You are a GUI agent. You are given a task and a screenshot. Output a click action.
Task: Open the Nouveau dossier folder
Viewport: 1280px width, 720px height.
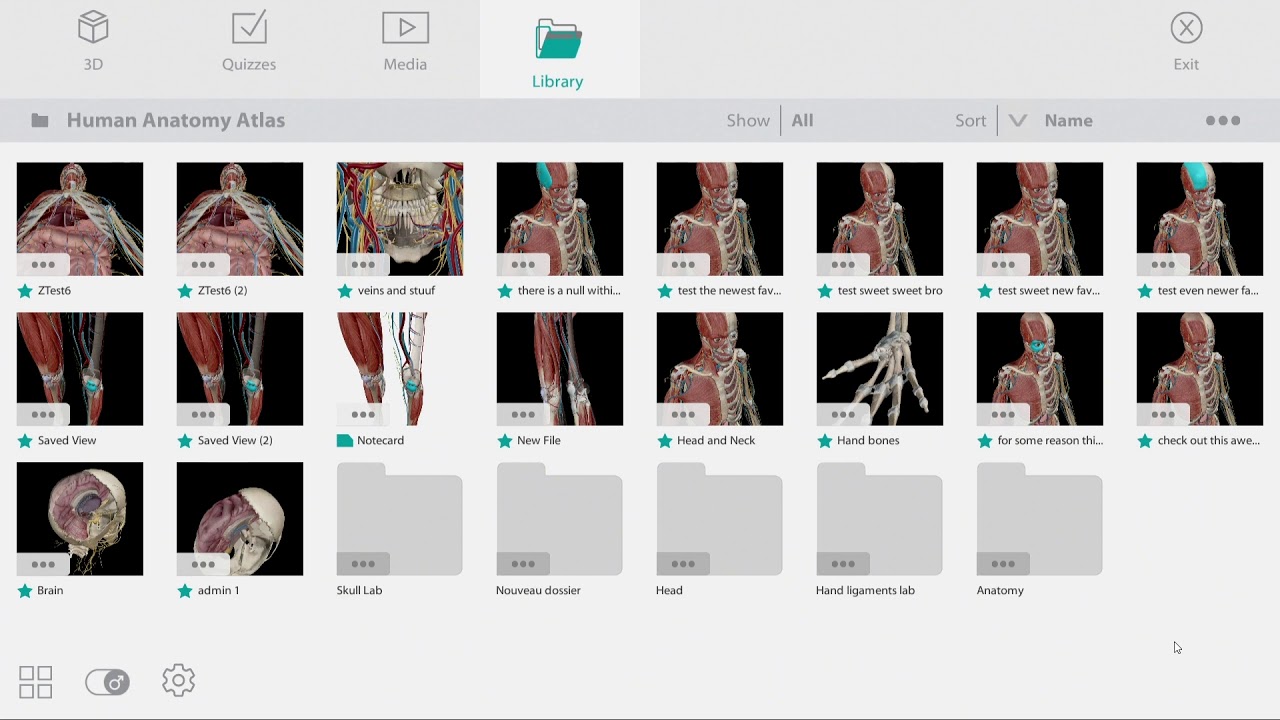pyautogui.click(x=560, y=519)
